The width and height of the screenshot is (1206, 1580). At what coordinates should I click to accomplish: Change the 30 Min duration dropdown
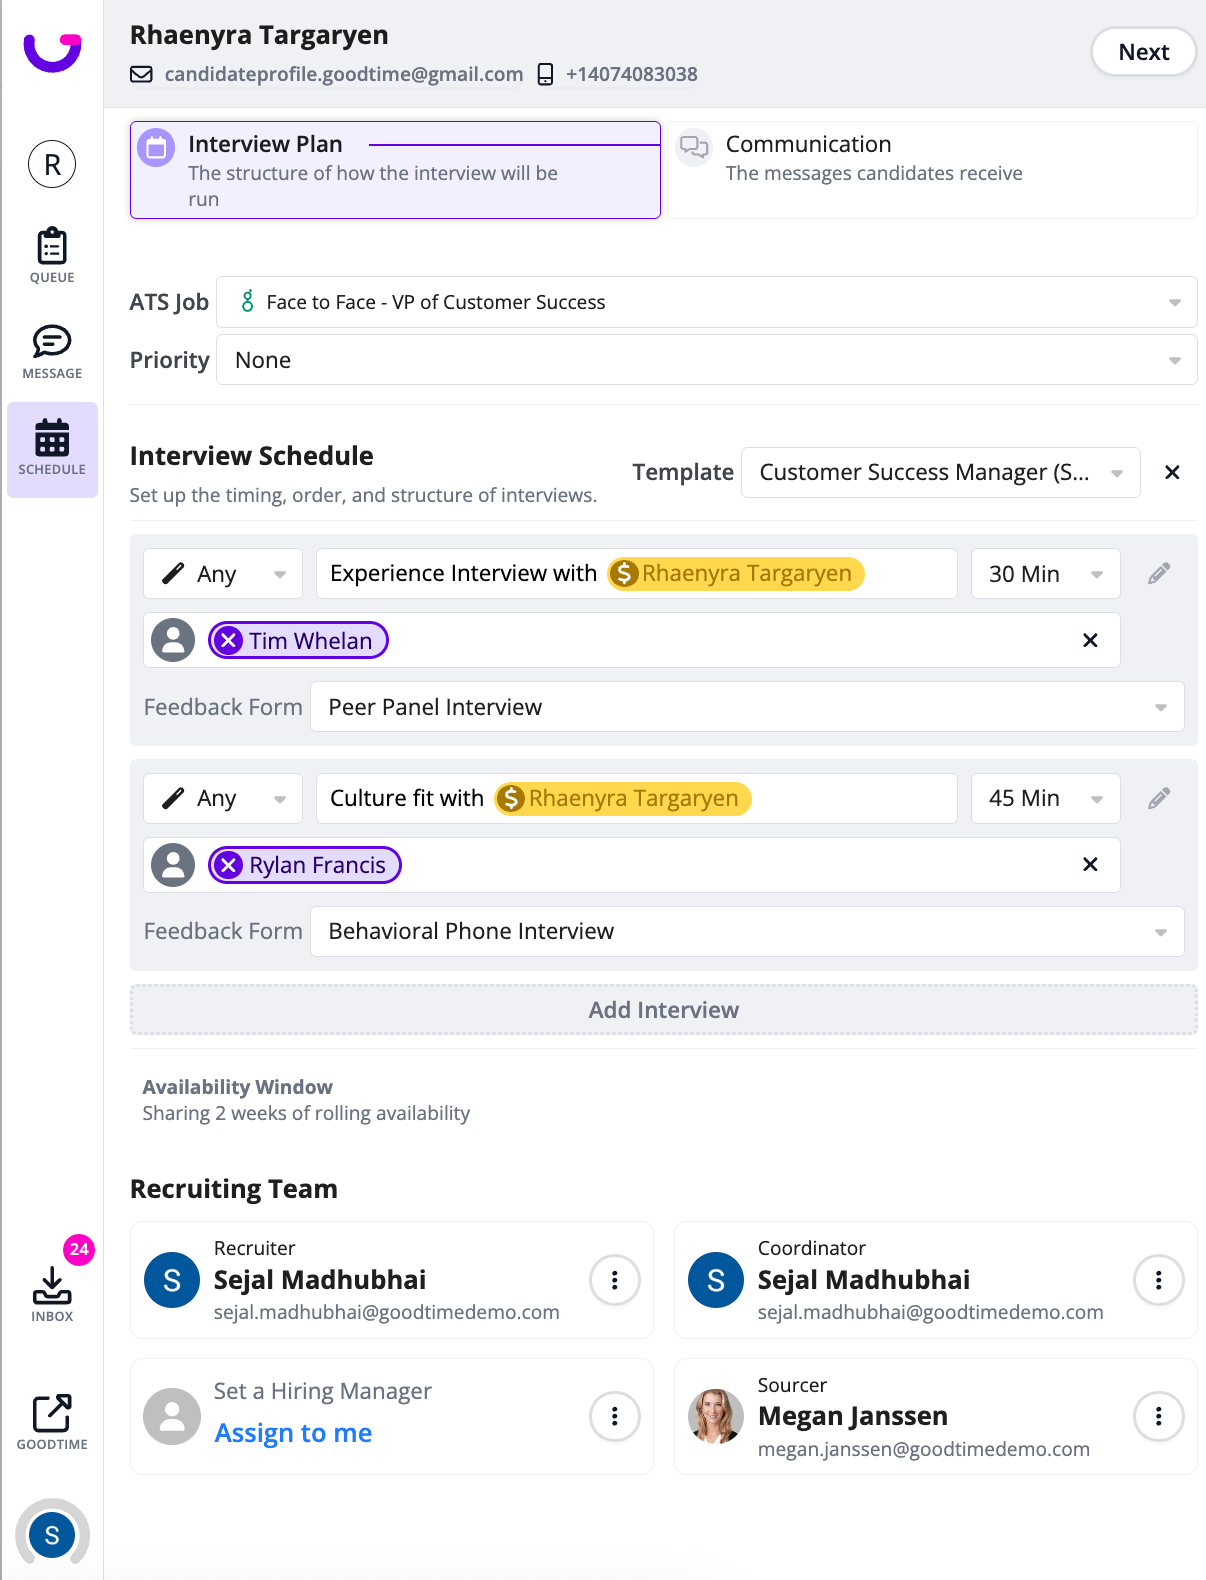(1045, 574)
